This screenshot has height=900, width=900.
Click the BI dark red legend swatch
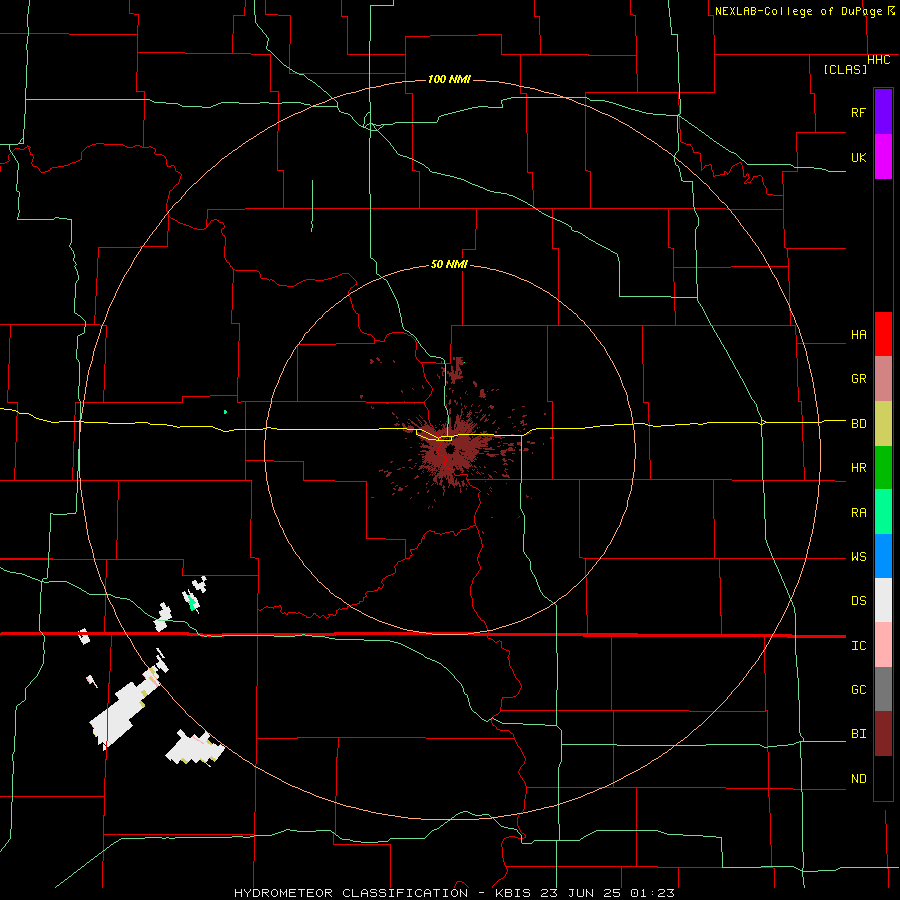[x=883, y=734]
